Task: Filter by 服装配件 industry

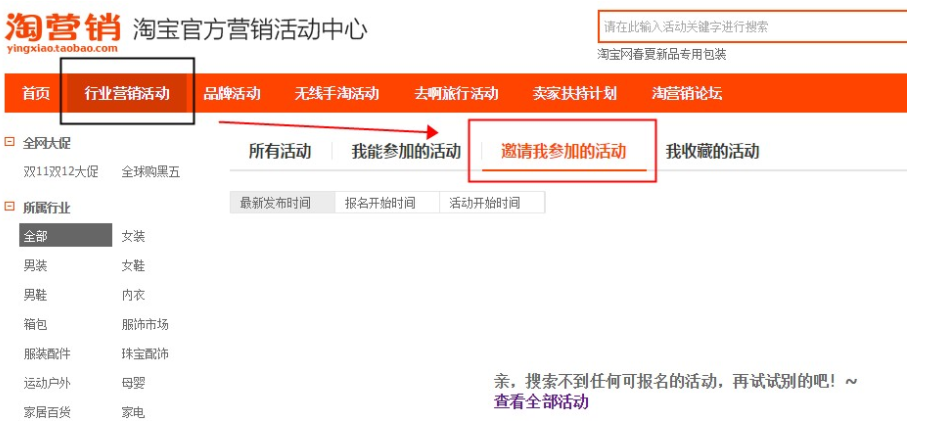Action: click(47, 354)
